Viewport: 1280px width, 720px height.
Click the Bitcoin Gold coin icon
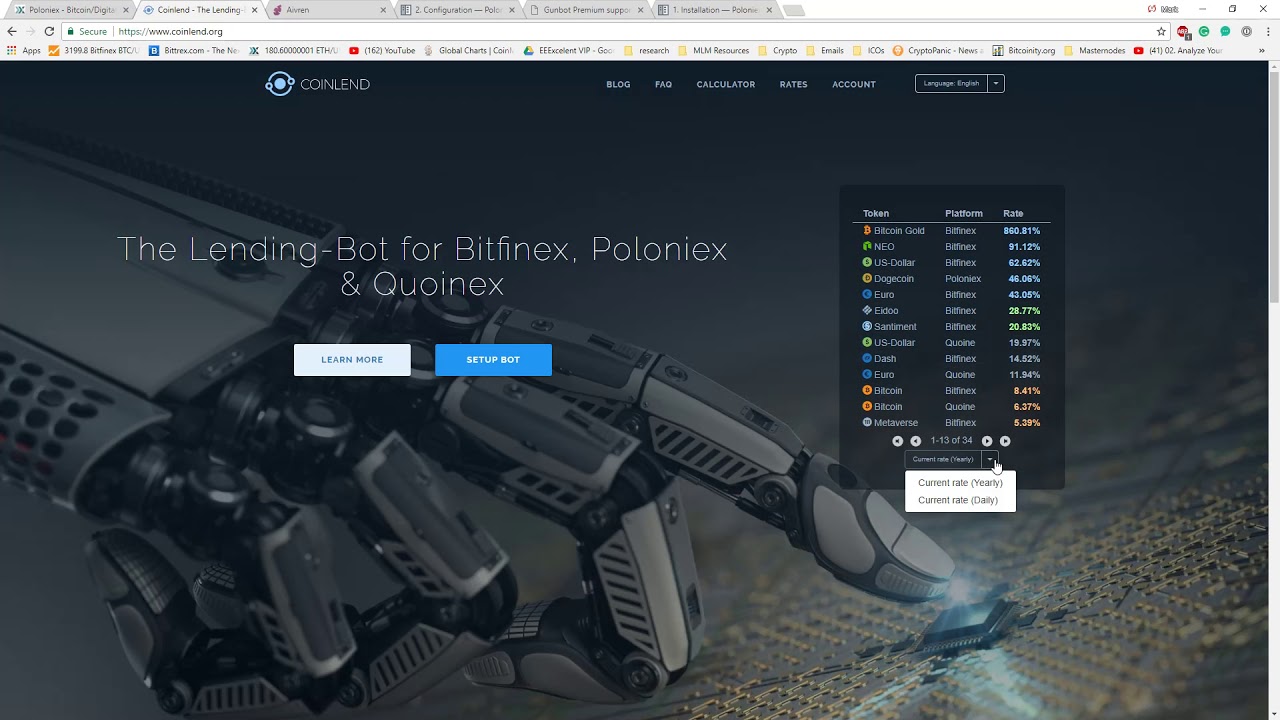click(x=867, y=230)
